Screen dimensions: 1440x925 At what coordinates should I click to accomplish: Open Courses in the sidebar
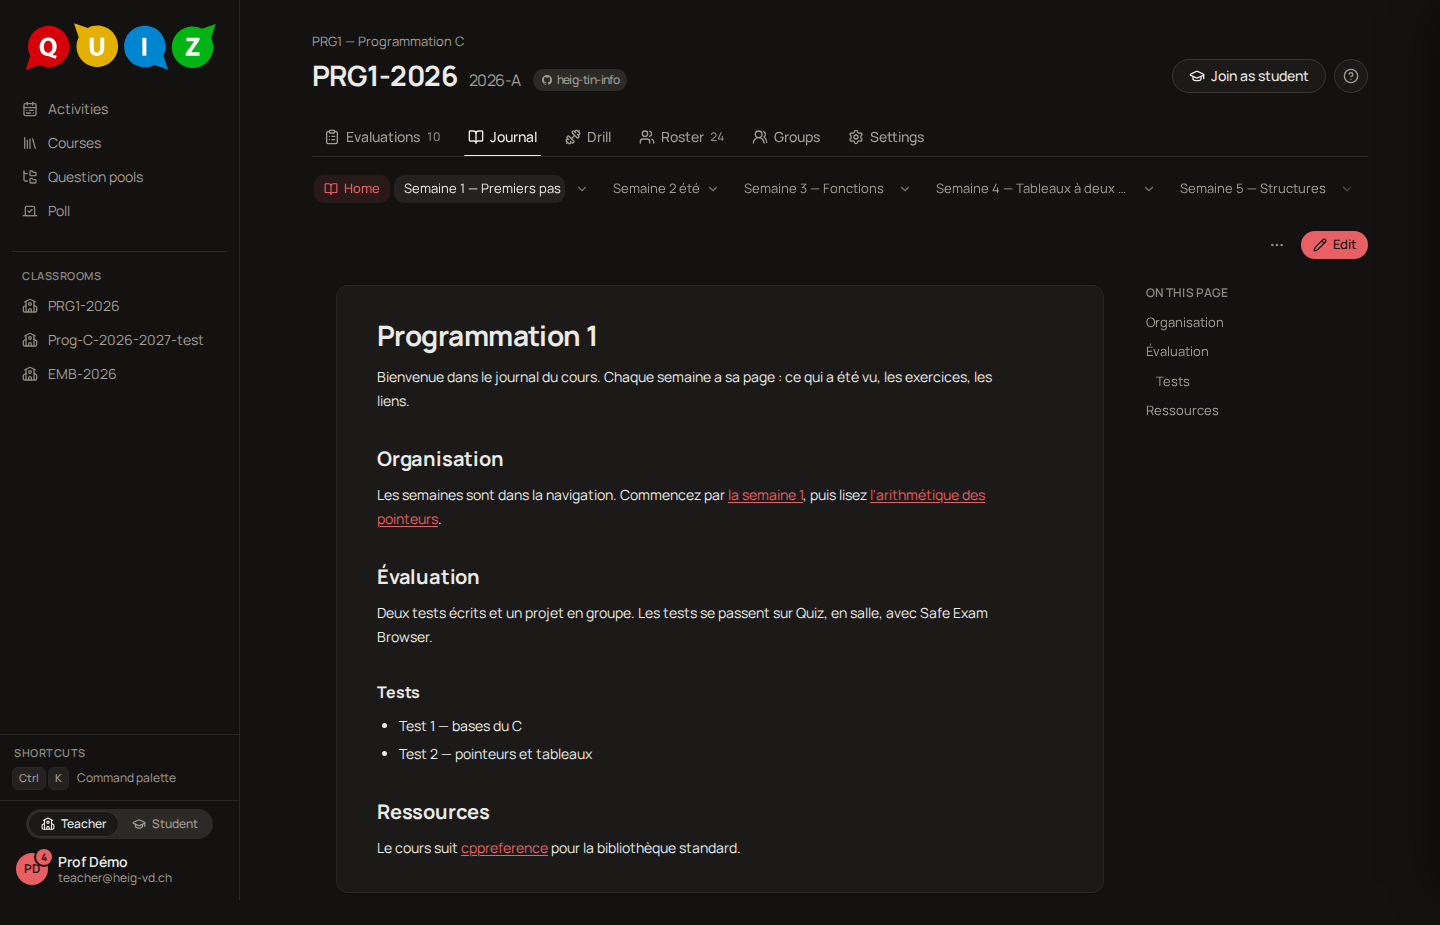(x=120, y=143)
